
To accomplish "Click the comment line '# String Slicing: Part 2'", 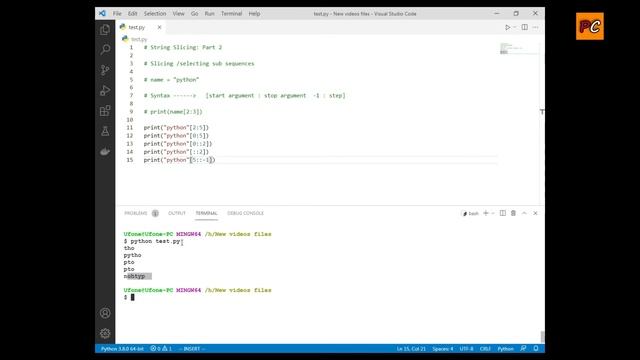I will pos(183,47).
